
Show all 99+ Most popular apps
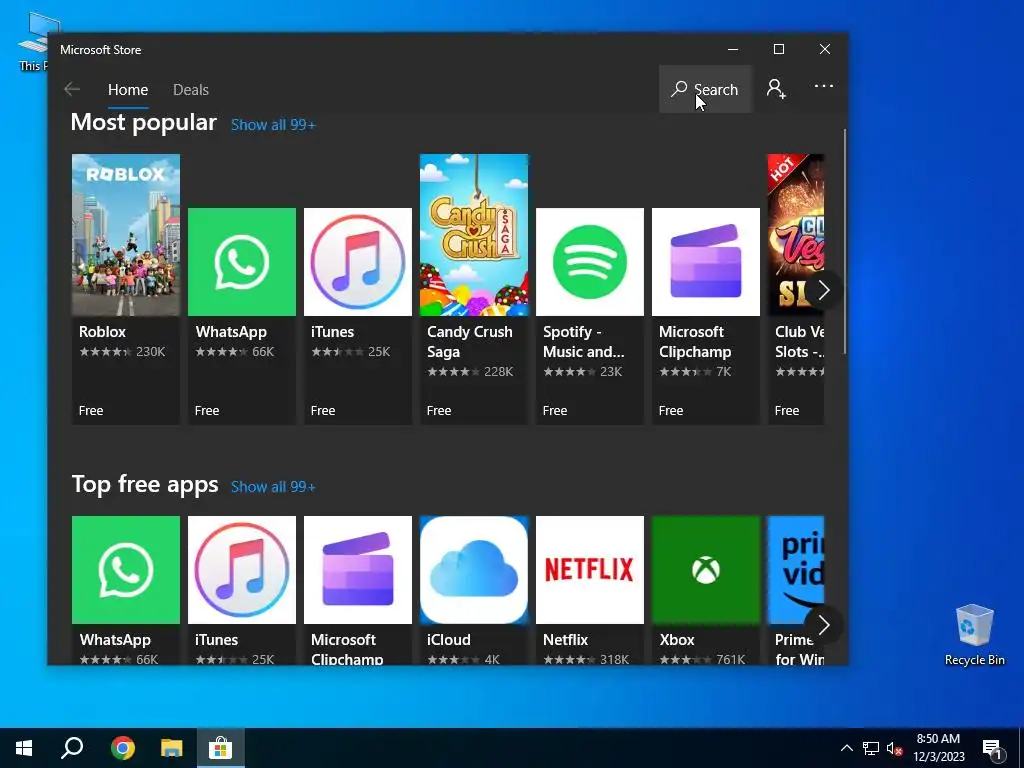273,125
